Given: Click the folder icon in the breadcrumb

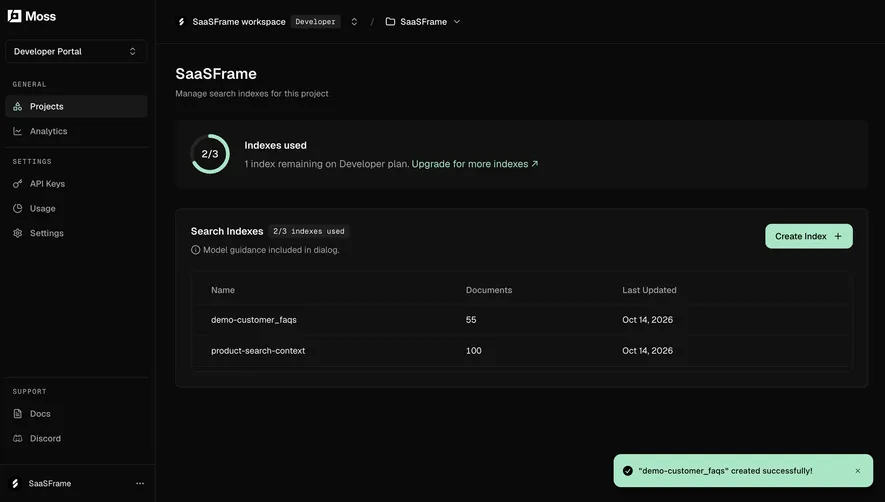Looking at the screenshot, I should click(390, 22).
